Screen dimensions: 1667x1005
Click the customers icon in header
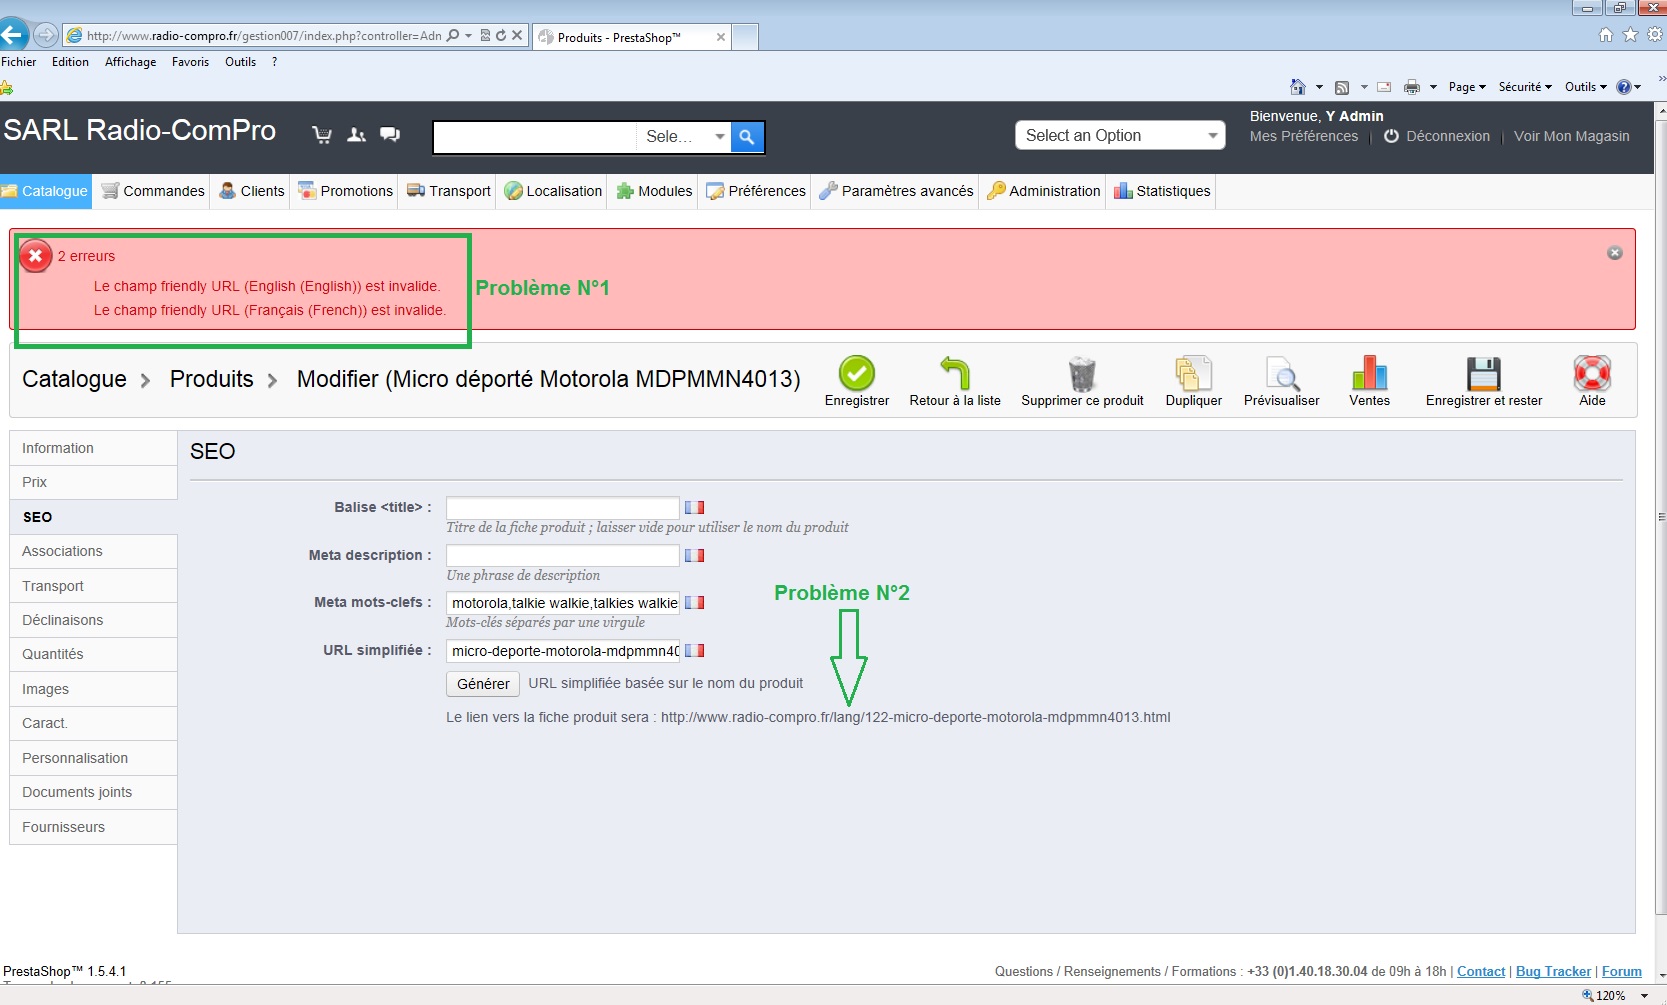click(356, 135)
